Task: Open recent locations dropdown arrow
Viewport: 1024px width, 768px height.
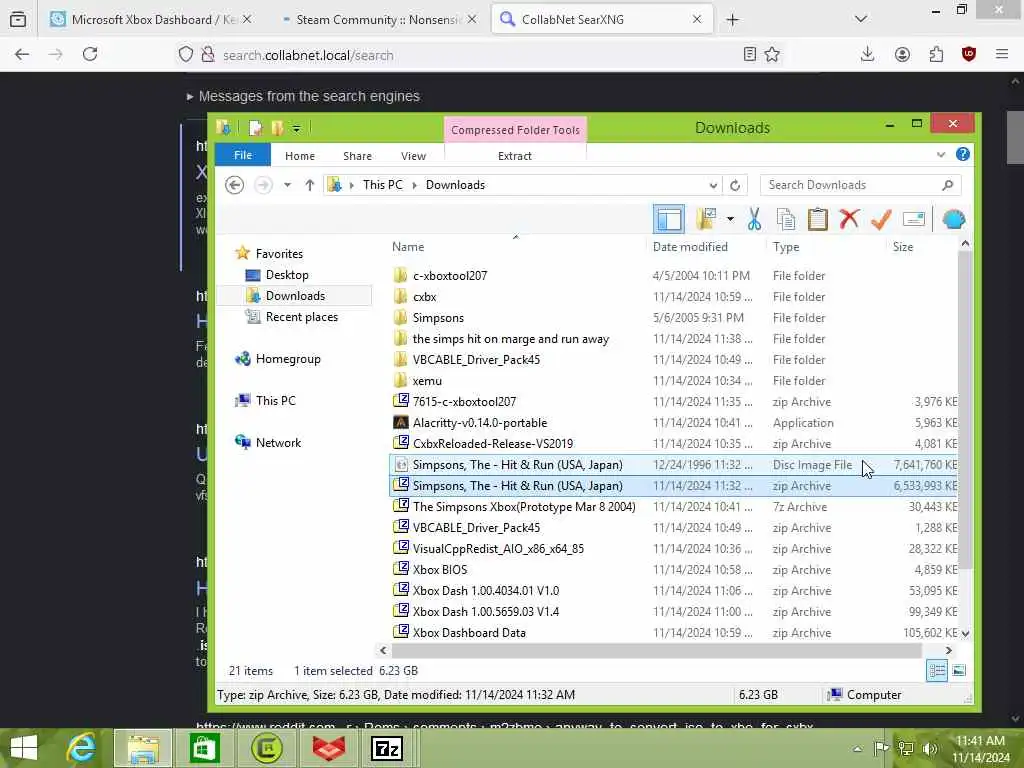Action: pyautogui.click(x=287, y=185)
